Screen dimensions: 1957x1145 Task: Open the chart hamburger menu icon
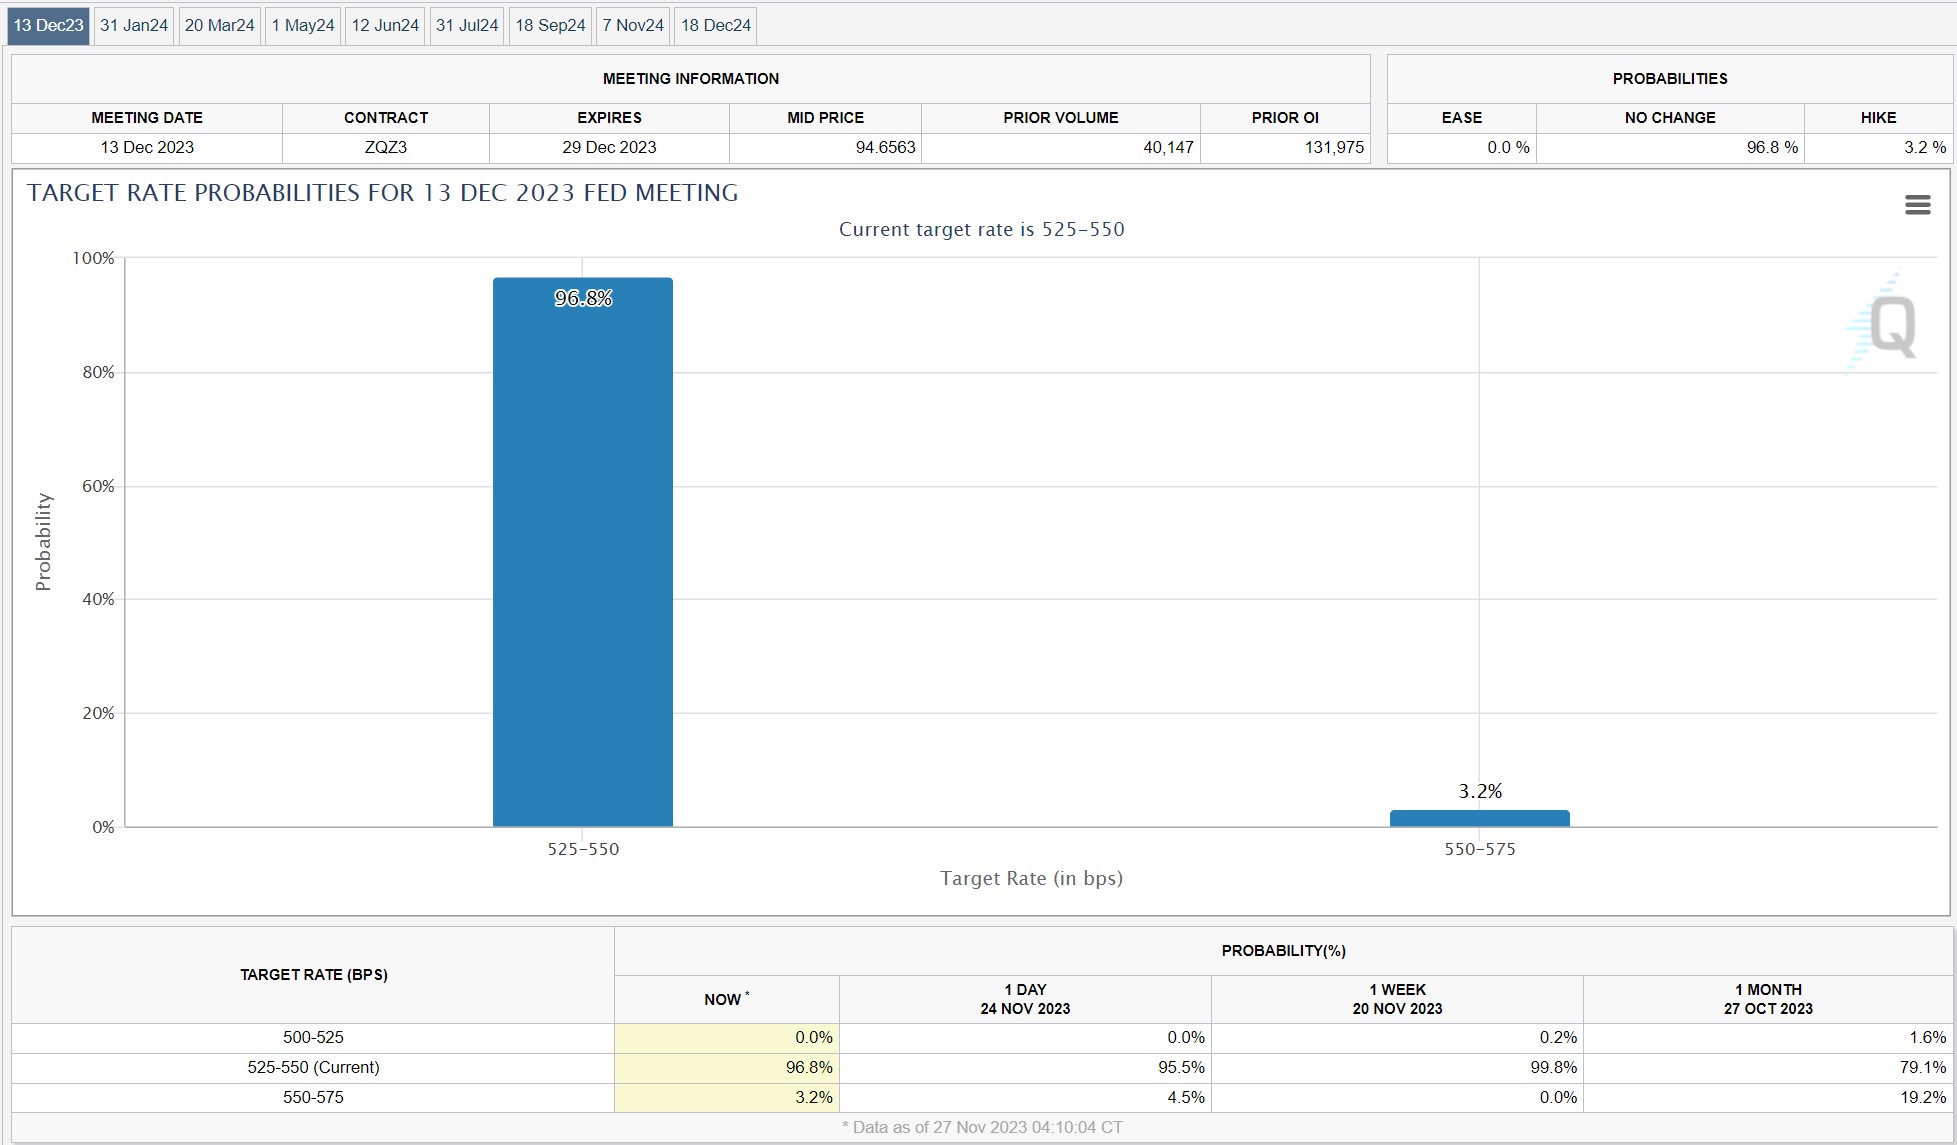click(x=1917, y=205)
